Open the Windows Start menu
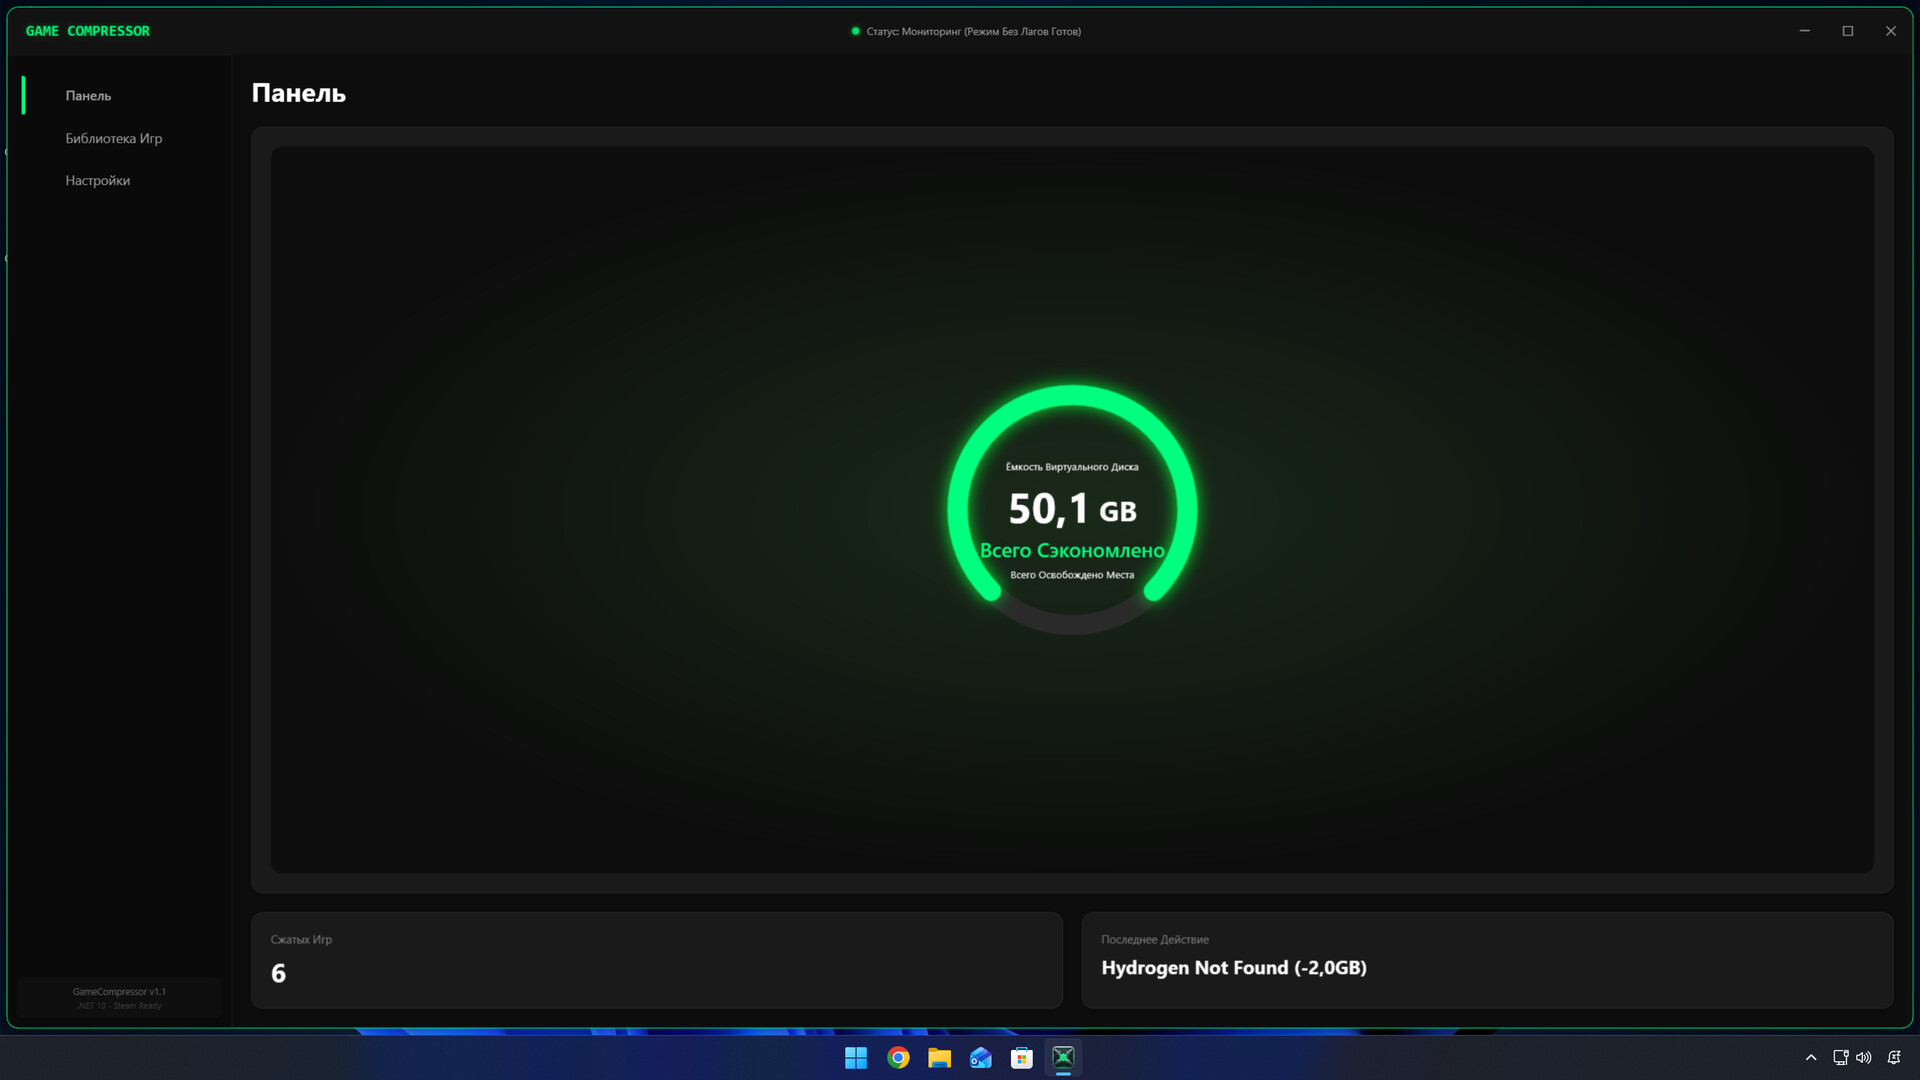Image resolution: width=1920 pixels, height=1080 pixels. pyautogui.click(x=856, y=1058)
